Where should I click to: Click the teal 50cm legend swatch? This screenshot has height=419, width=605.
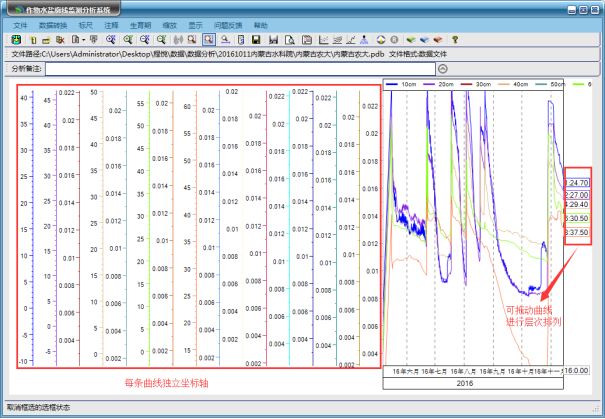coord(541,84)
